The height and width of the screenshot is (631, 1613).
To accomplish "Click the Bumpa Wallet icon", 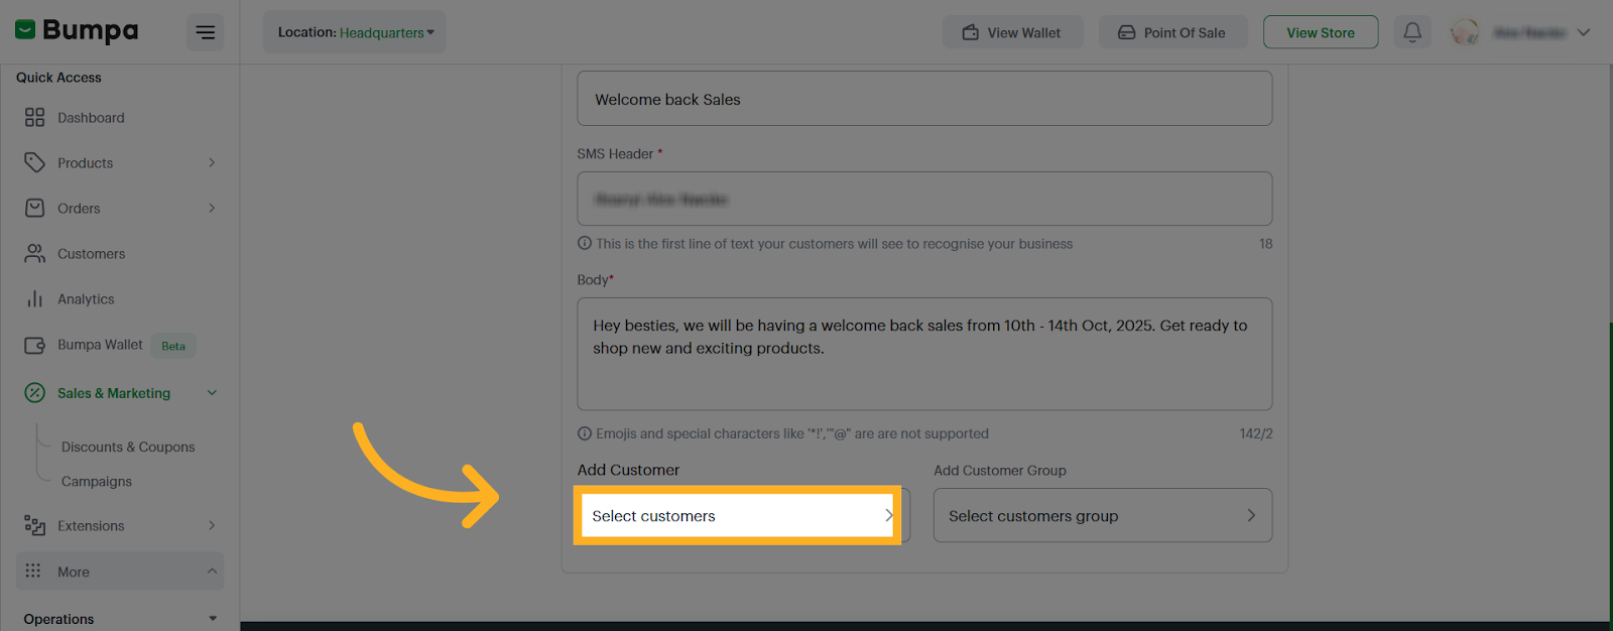I will pos(35,345).
